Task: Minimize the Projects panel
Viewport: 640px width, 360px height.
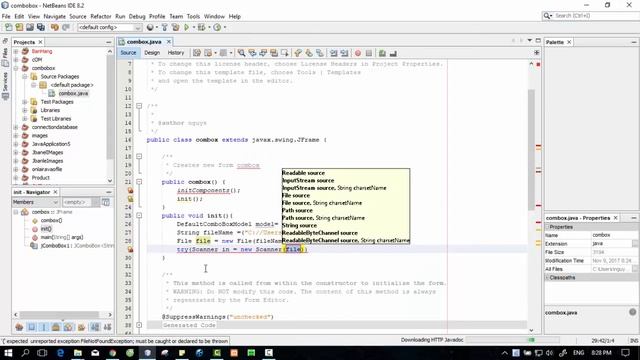Action: click(109, 42)
